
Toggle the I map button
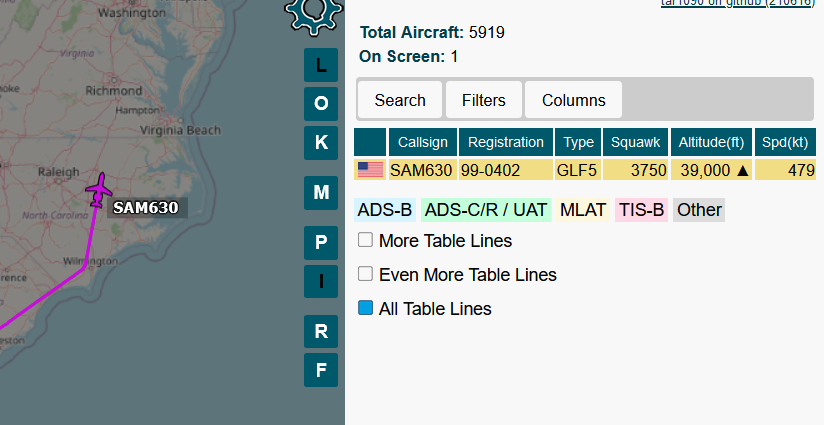(x=321, y=282)
